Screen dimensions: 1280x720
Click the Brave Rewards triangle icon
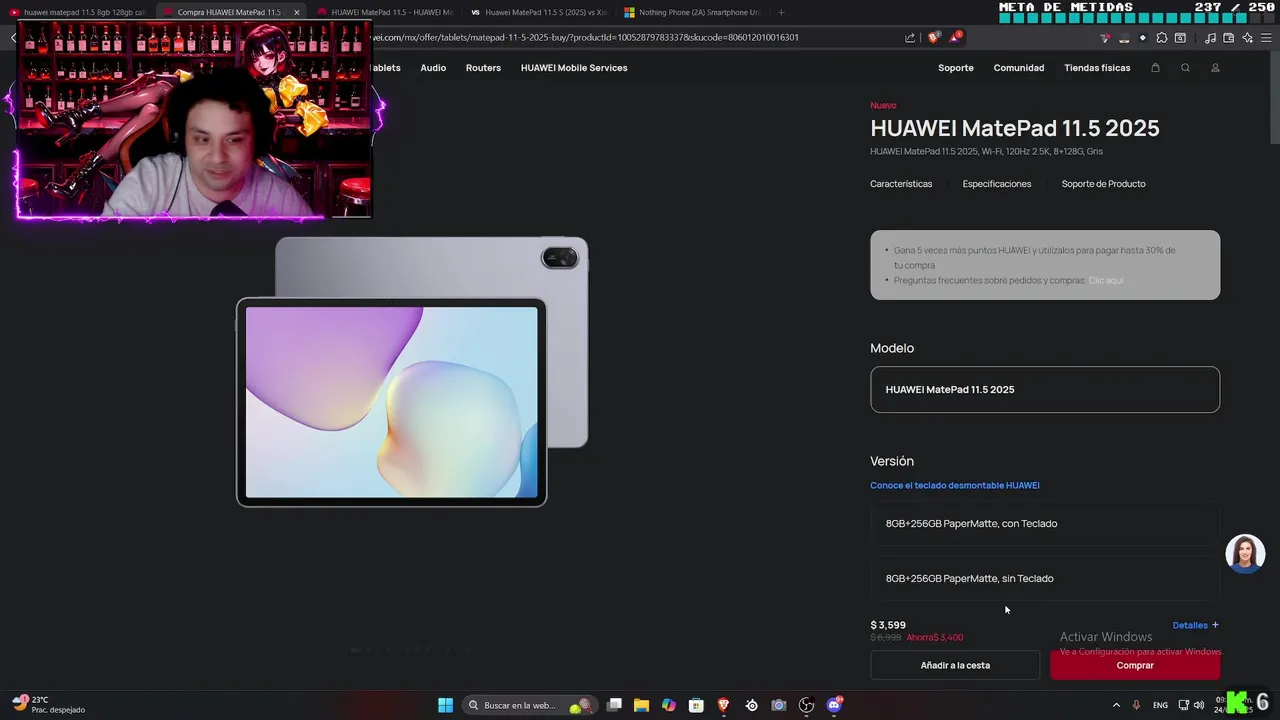click(955, 37)
